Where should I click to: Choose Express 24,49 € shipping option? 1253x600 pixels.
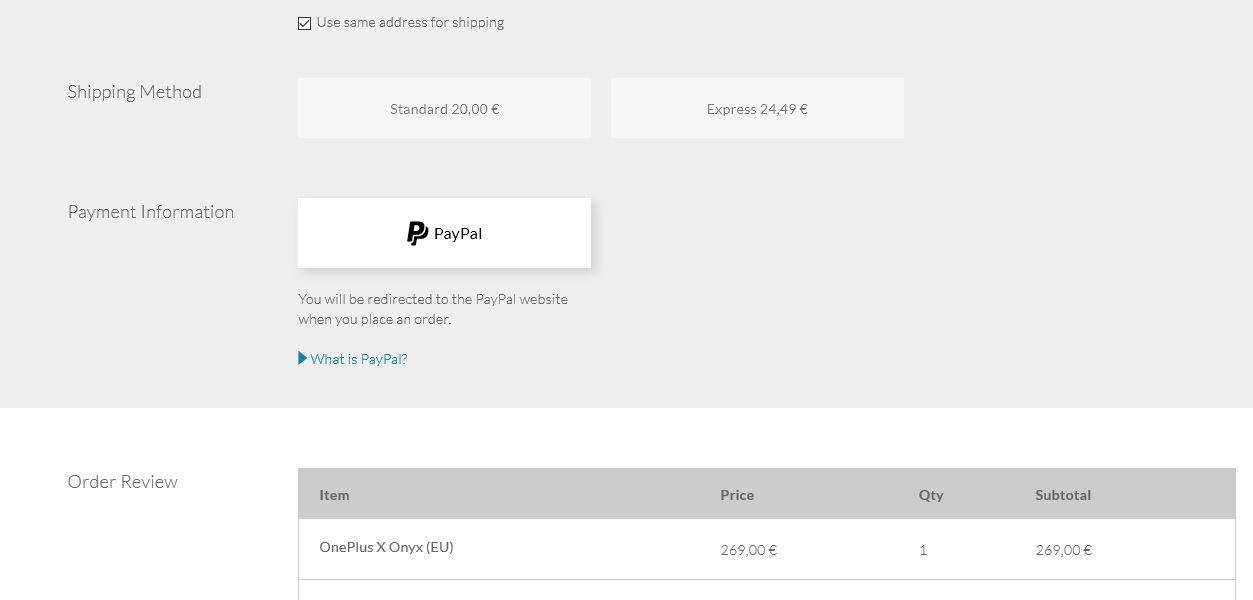pyautogui.click(x=757, y=109)
